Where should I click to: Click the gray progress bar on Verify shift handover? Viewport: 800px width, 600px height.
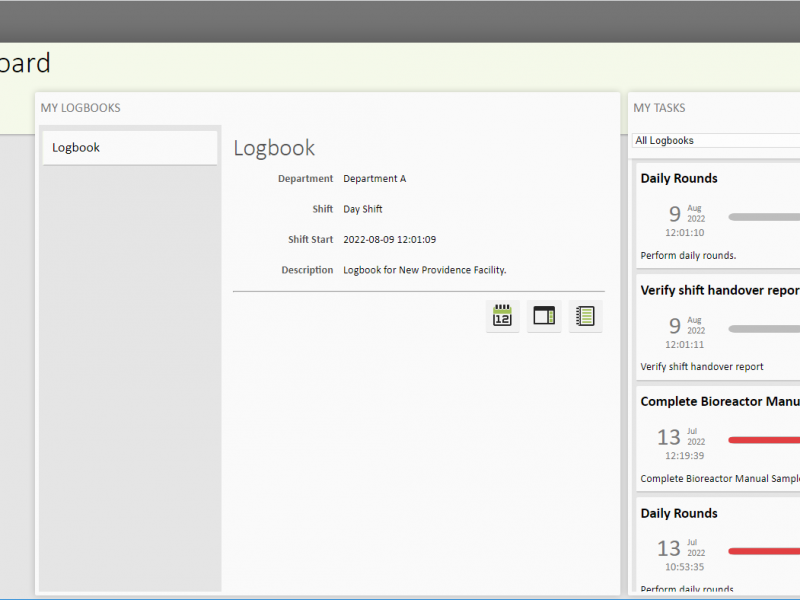coord(764,328)
